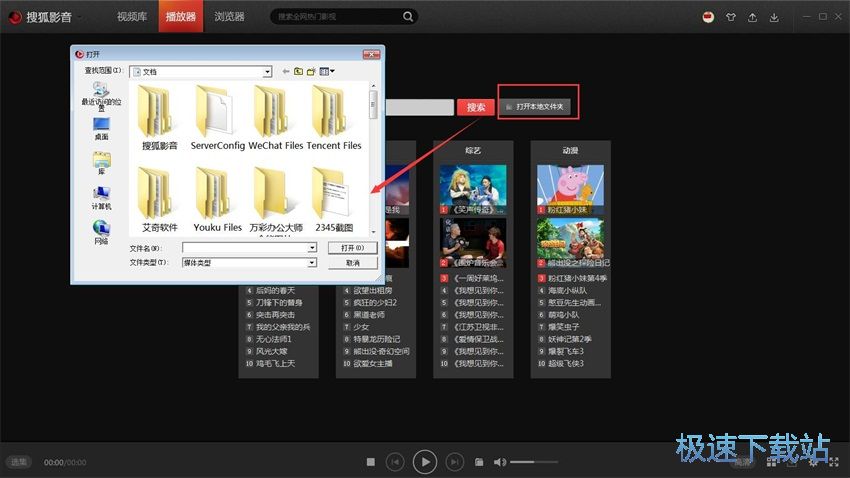
Task: Expand the 文件类型 dropdown arrow
Action: 312,262
